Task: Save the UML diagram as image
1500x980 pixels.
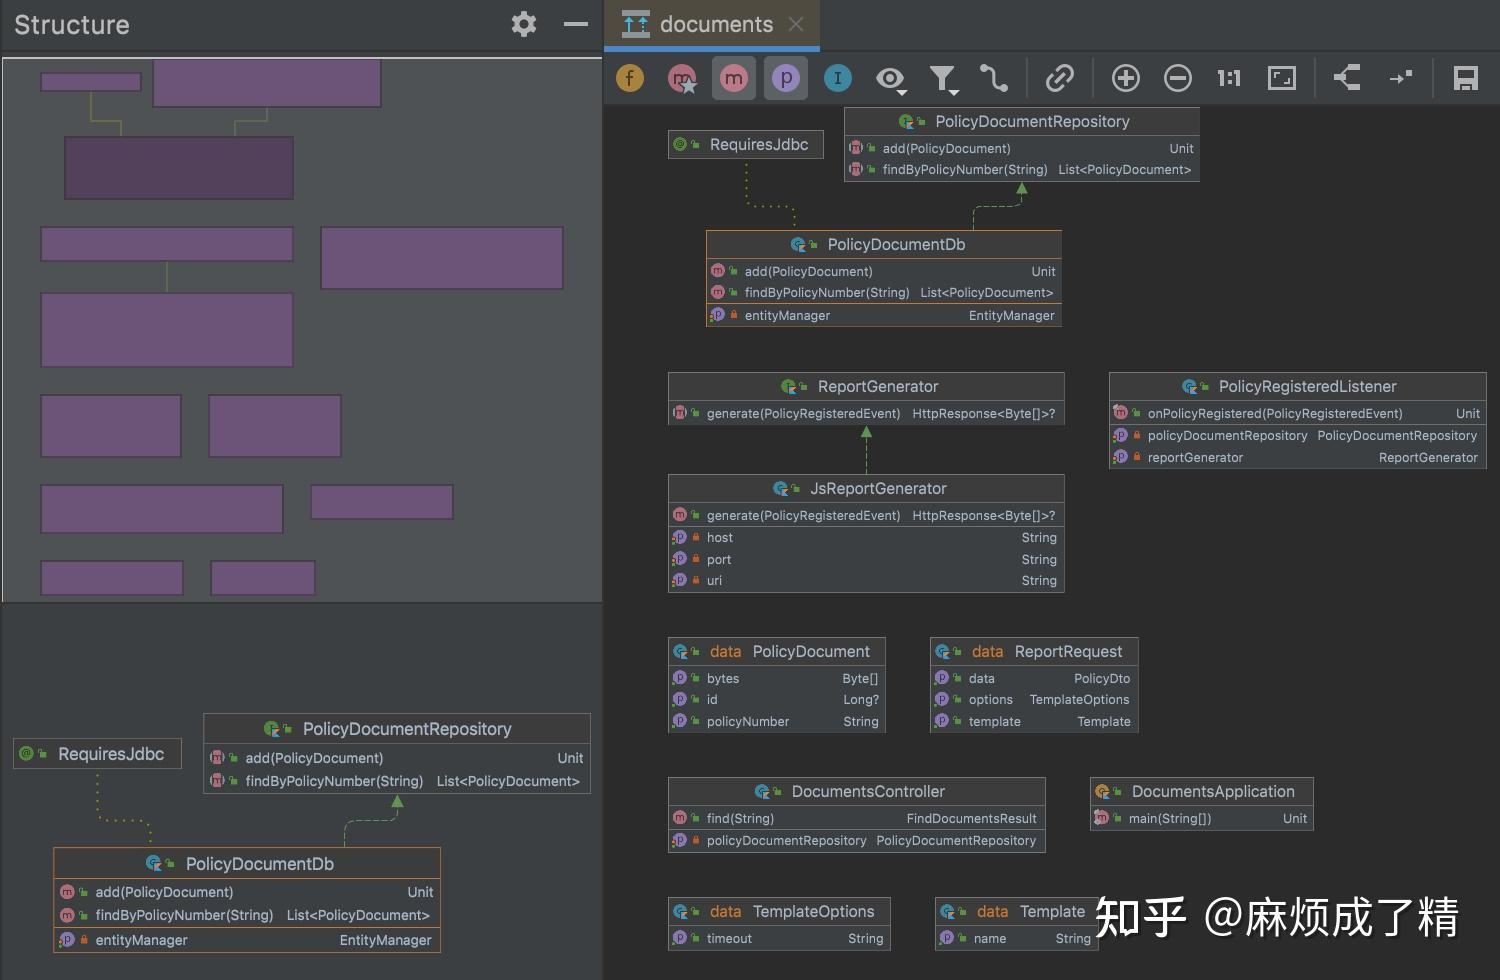Action: click(1466, 78)
